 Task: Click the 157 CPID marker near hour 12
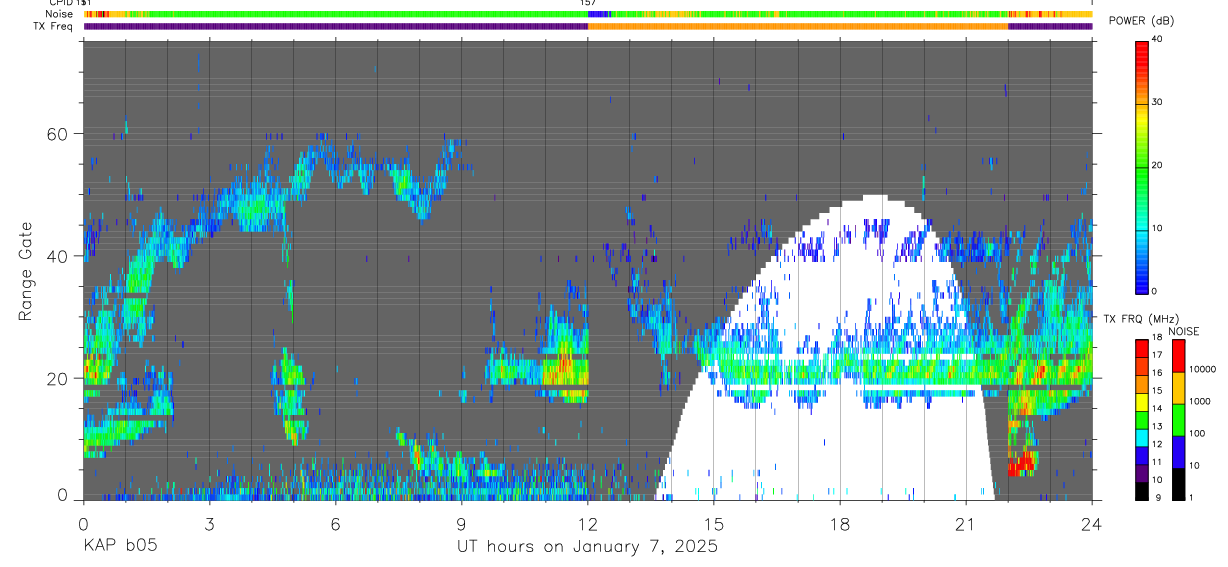click(588, 3)
